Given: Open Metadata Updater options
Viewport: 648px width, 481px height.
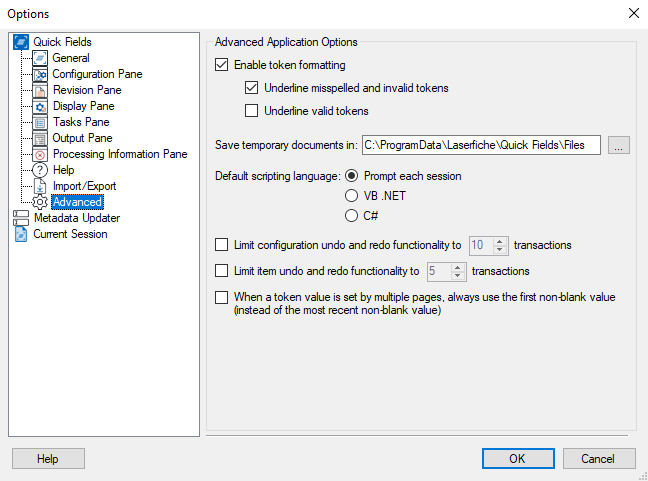Looking at the screenshot, I should (x=77, y=218).
